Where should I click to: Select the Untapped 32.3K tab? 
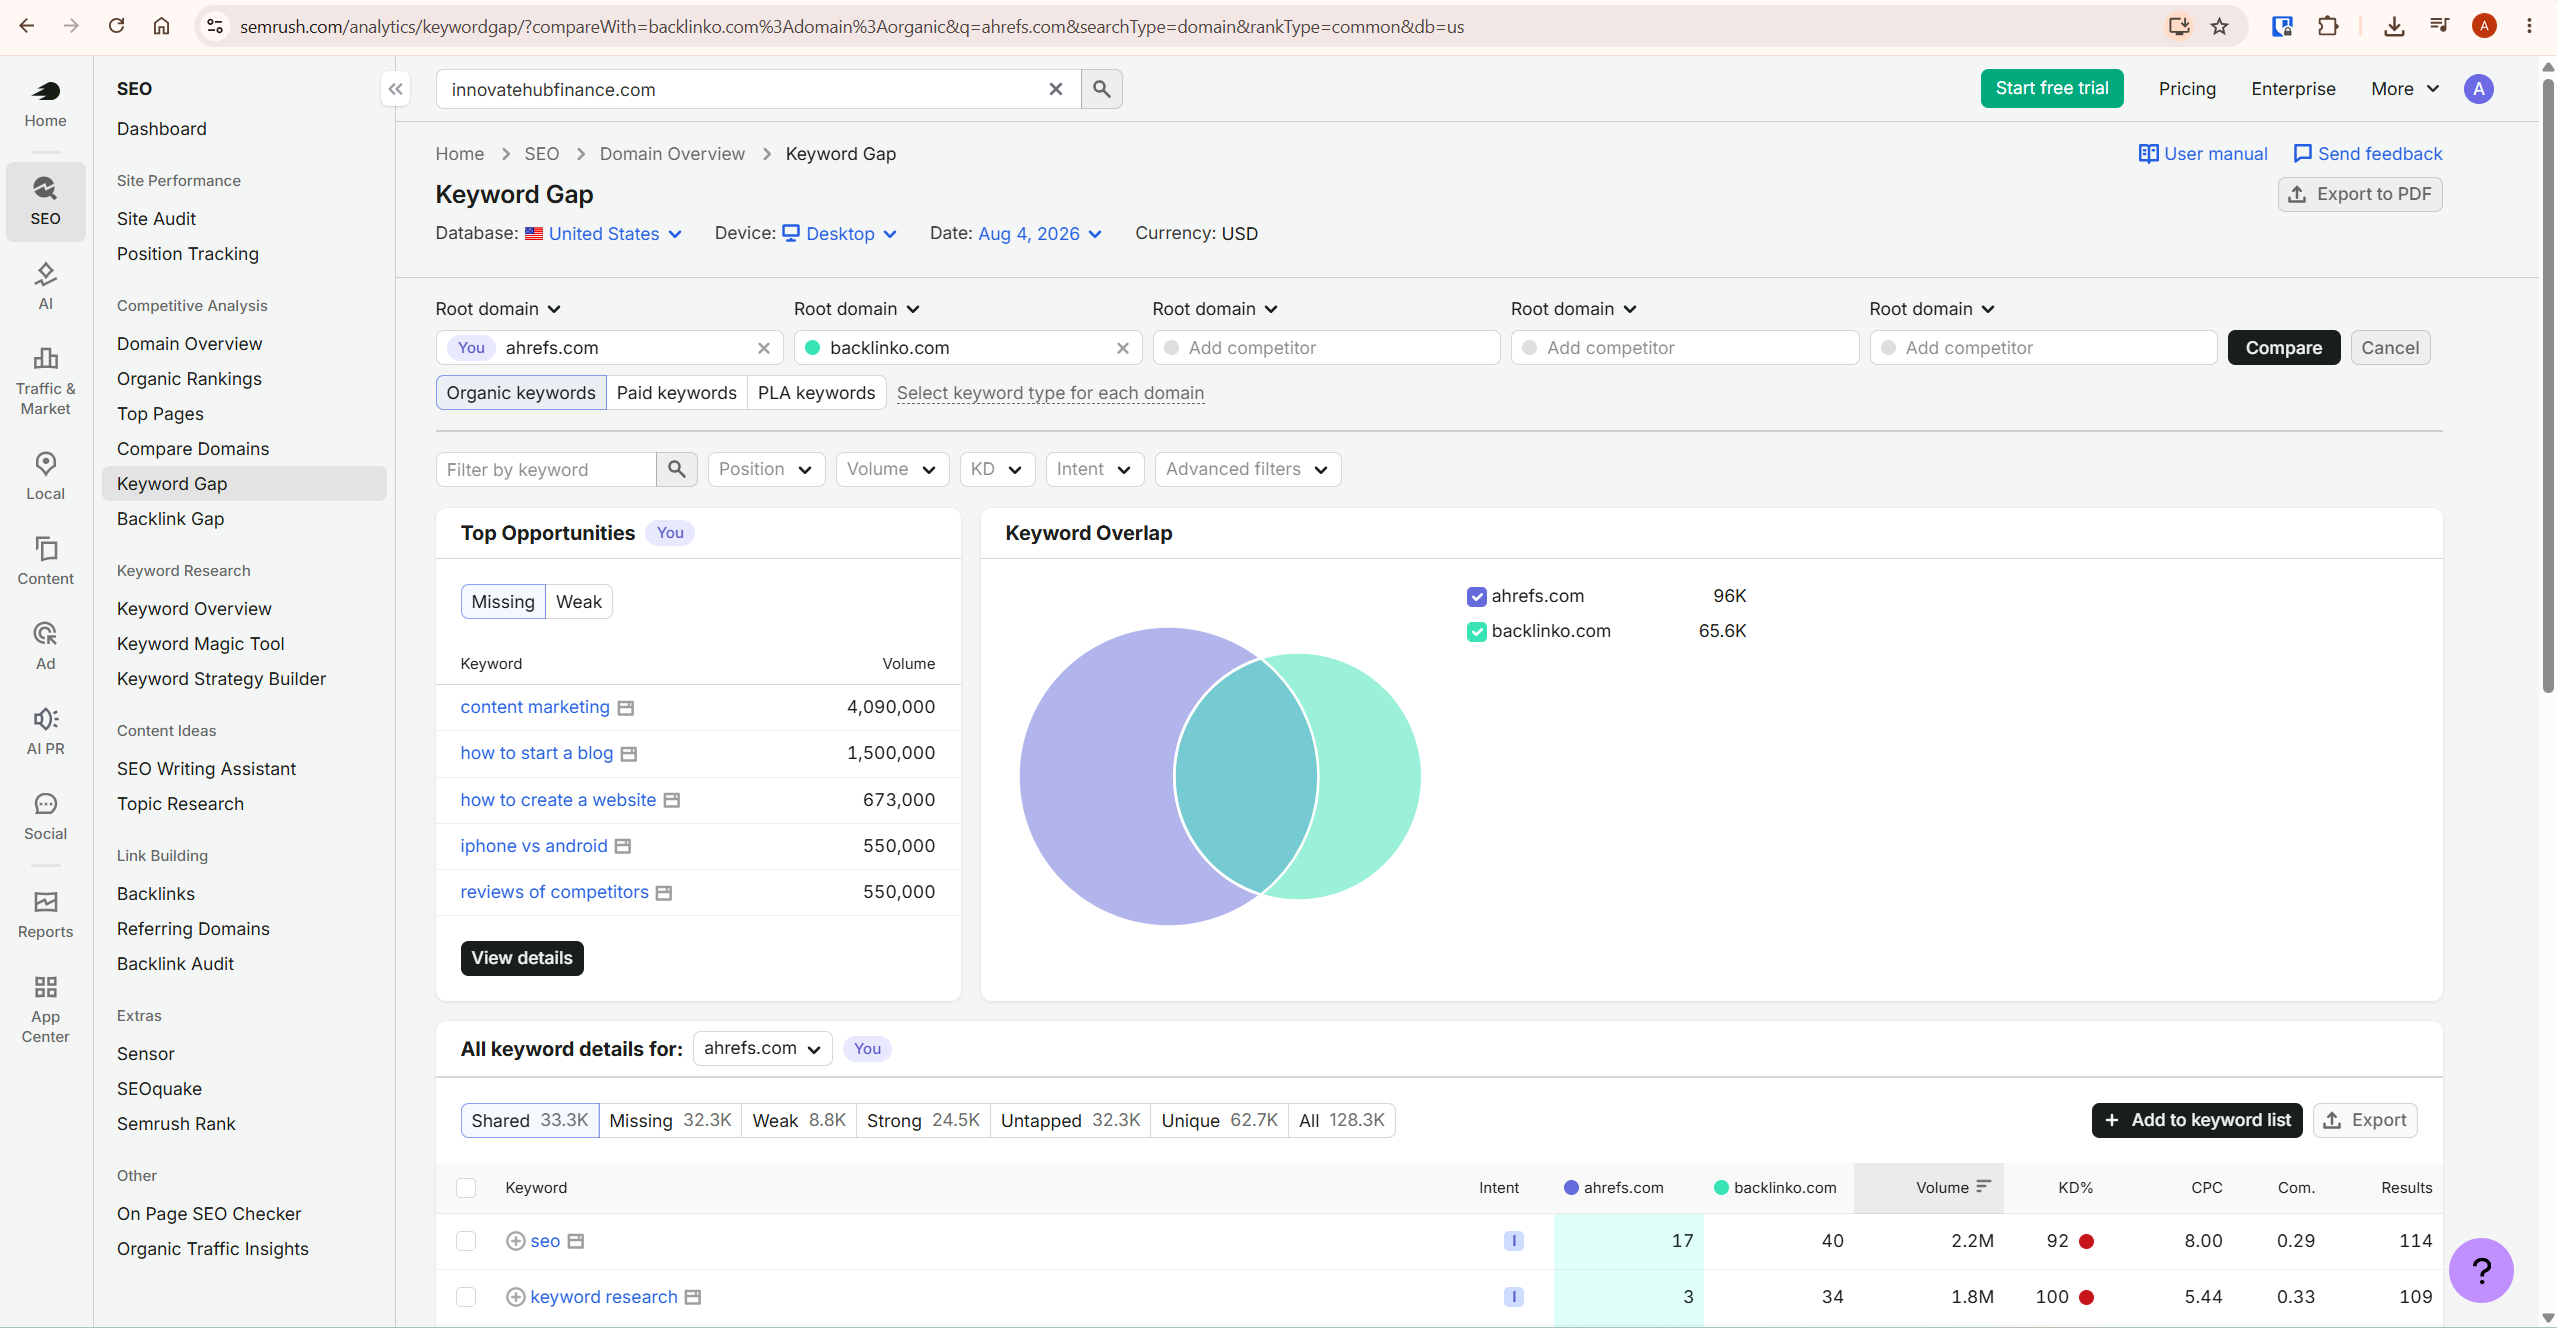coord(1070,1121)
